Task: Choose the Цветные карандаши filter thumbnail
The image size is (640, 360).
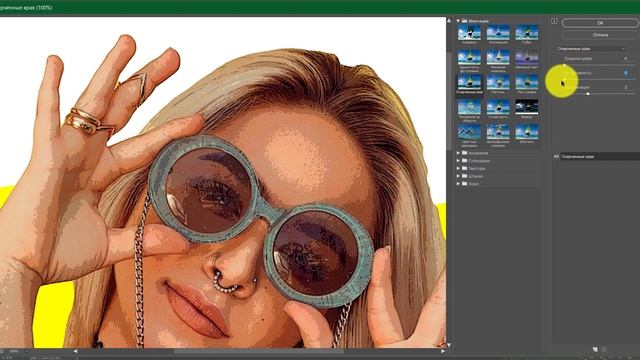Action: click(469, 132)
